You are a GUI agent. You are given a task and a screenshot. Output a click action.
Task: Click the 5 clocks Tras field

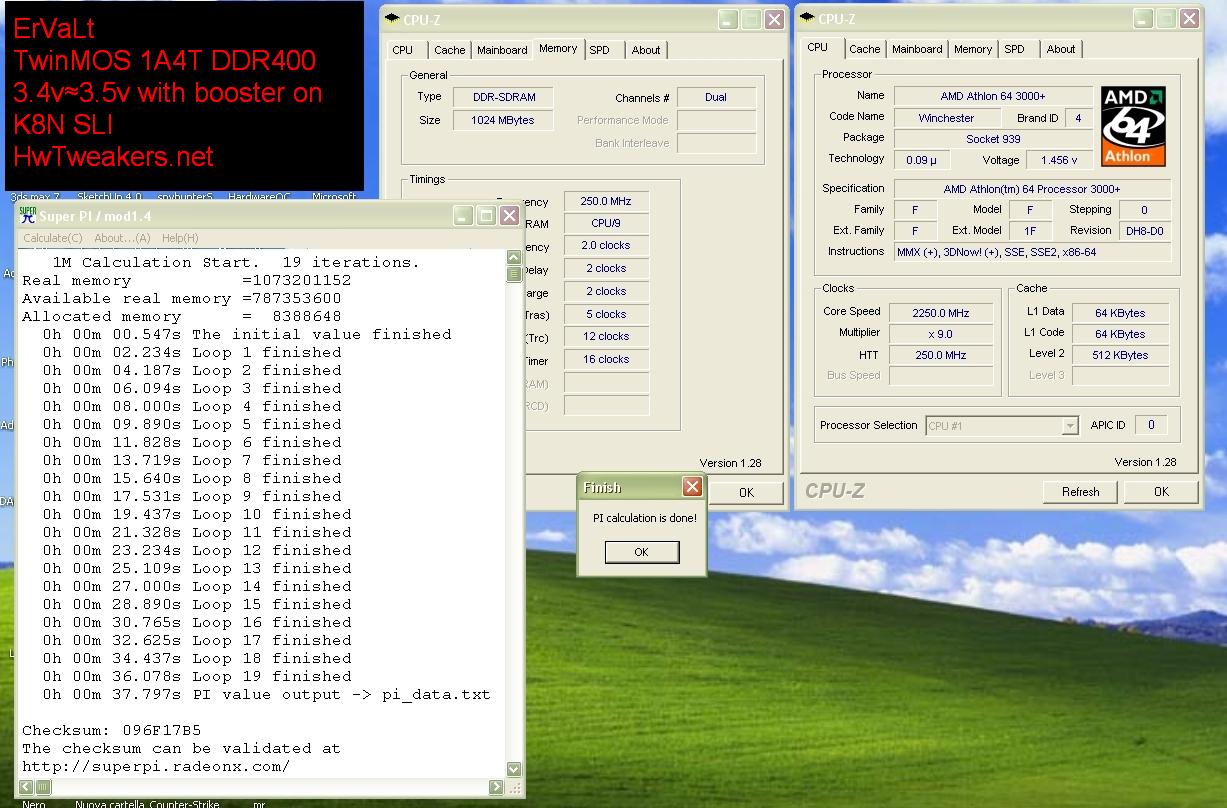(x=606, y=314)
